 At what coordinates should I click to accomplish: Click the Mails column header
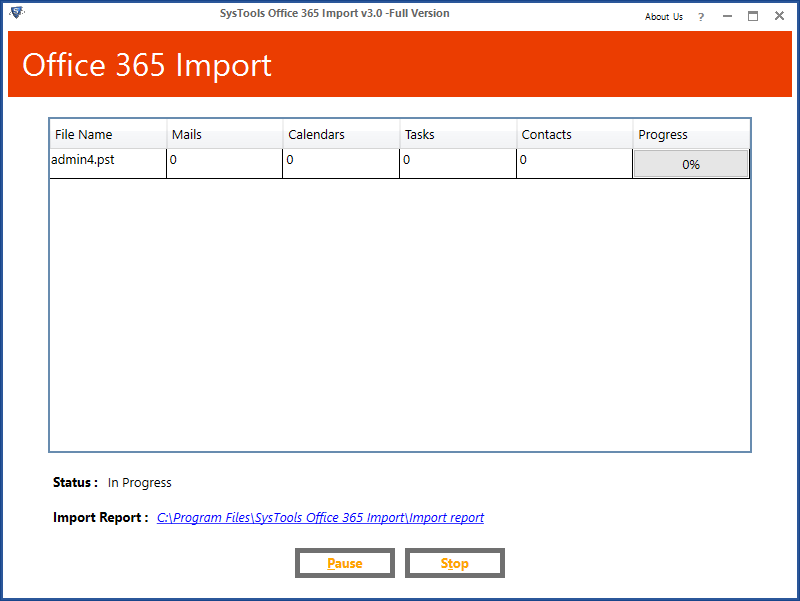point(224,134)
